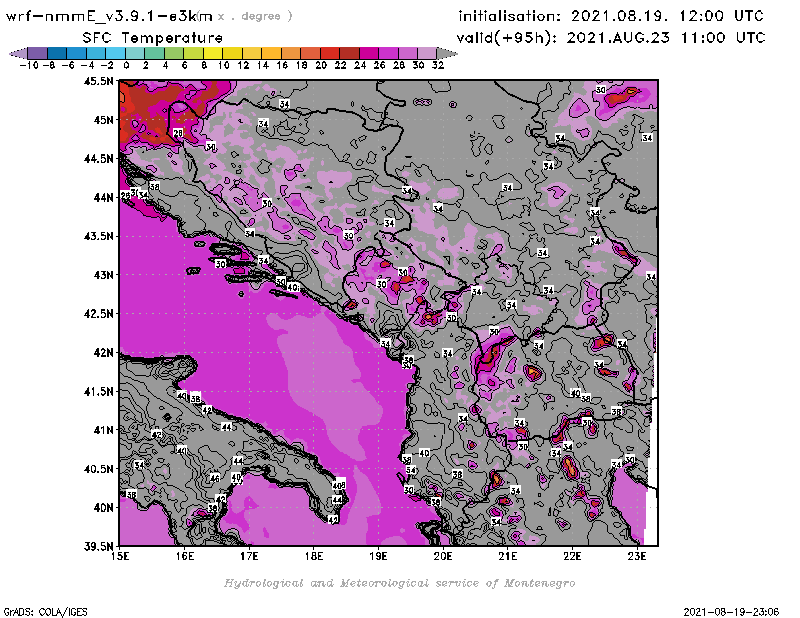This screenshot has width=800, height=618.
Task: Click the contour label '408' on the map
Action: coord(339,485)
